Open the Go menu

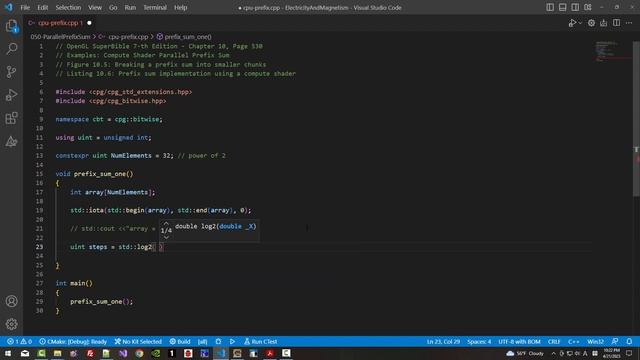[x=113, y=7]
